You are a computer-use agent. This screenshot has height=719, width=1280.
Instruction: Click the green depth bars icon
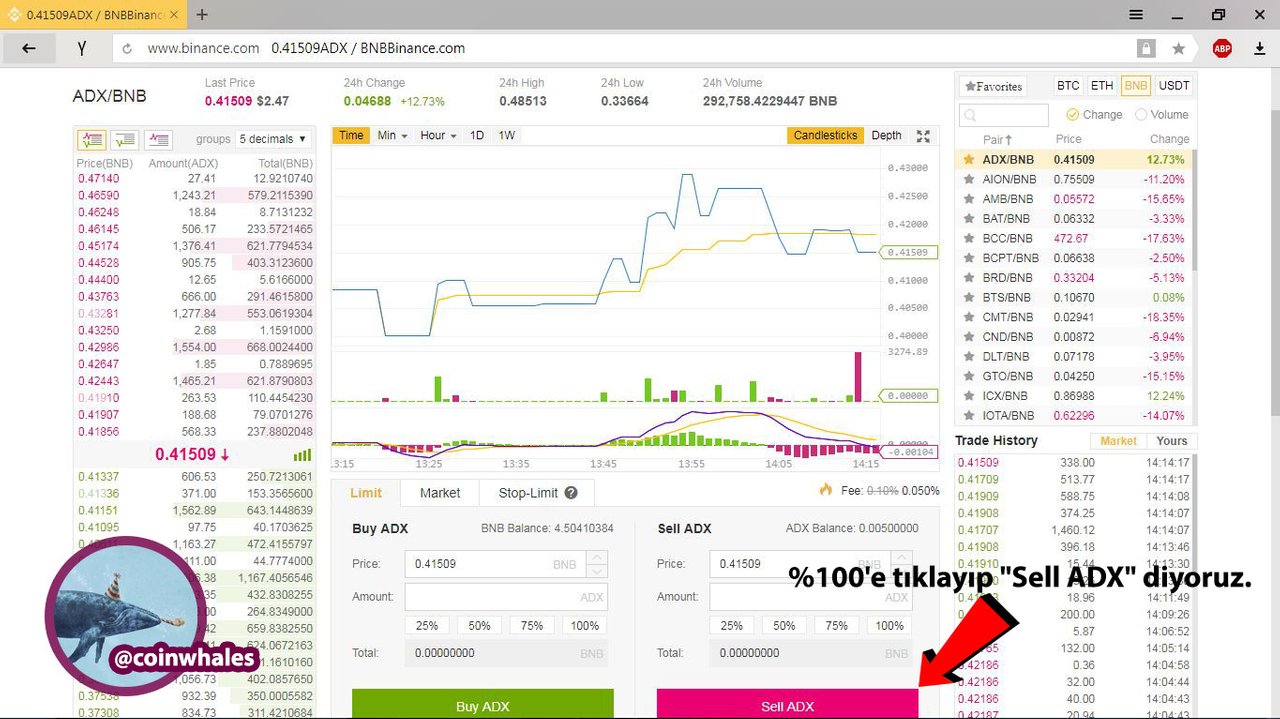pyautogui.click(x=302, y=454)
